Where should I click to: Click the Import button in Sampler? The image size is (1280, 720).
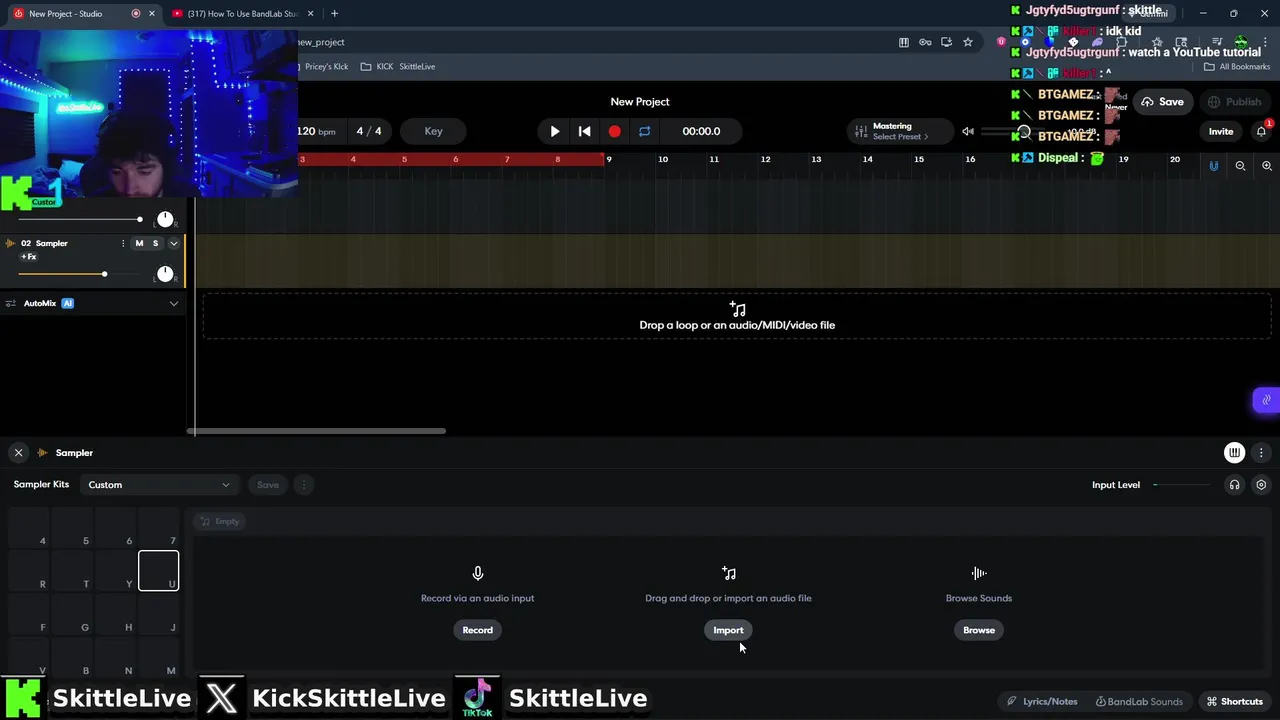pos(728,630)
